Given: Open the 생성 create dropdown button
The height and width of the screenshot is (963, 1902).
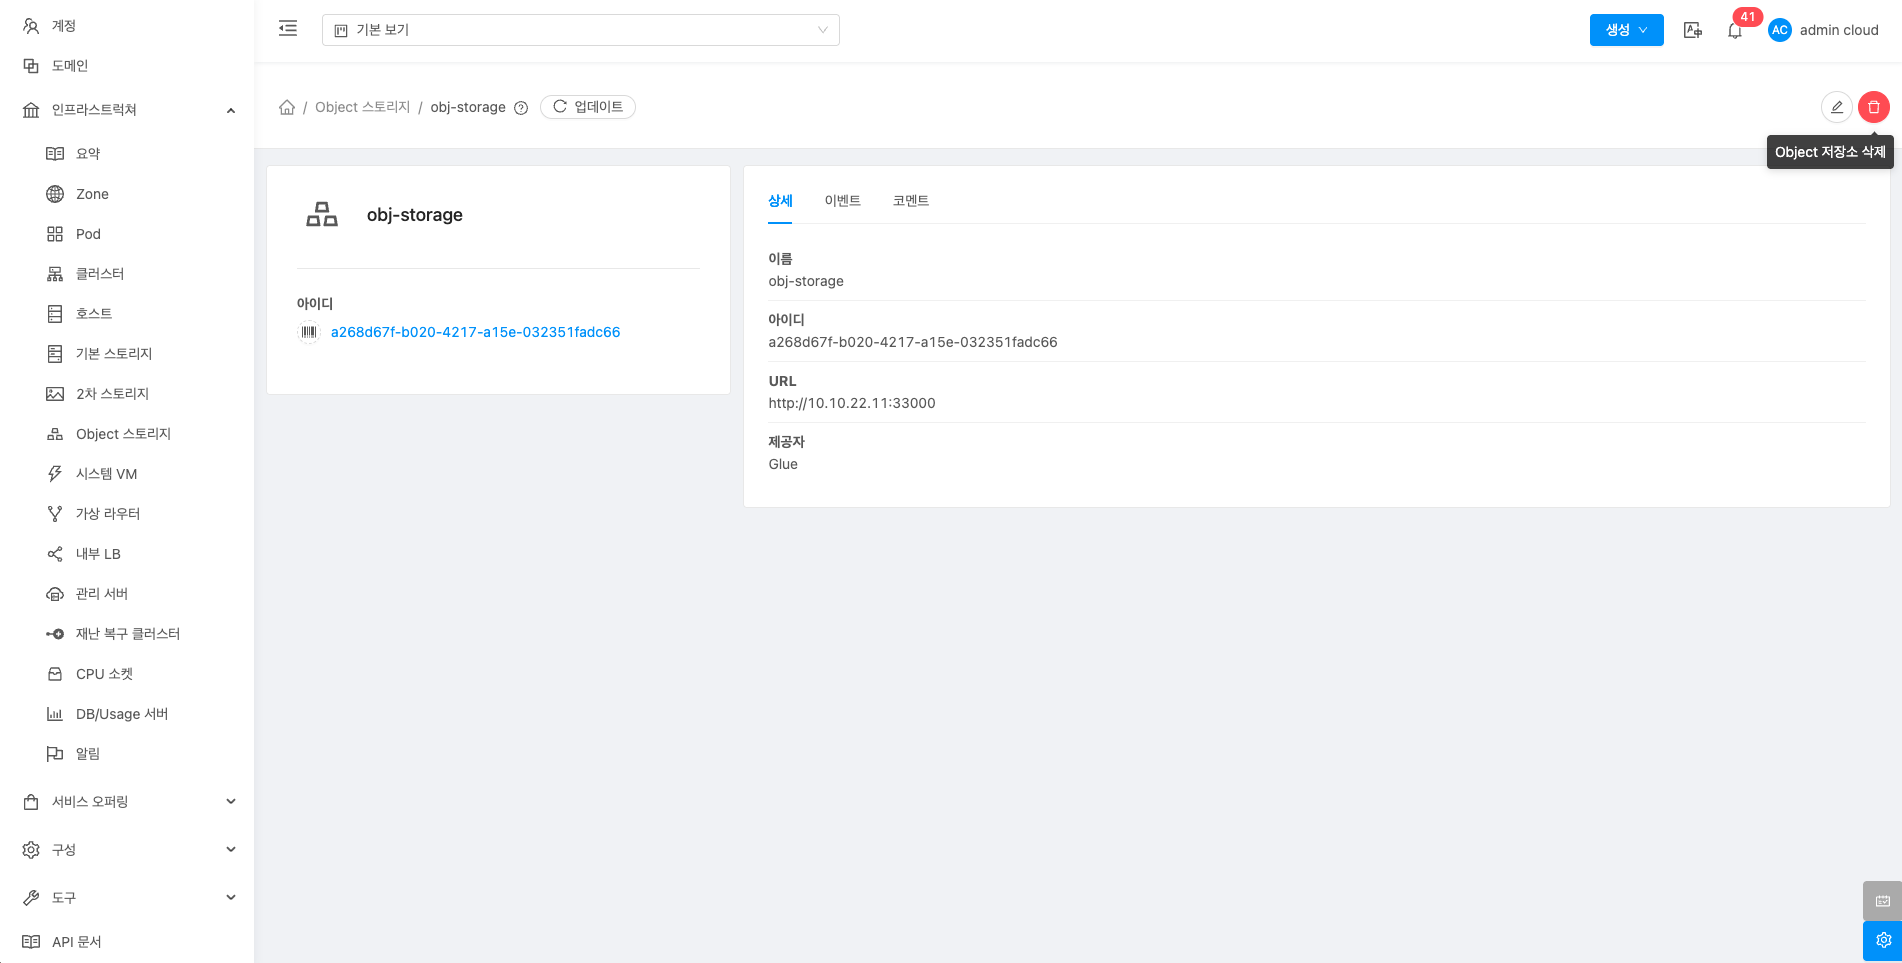Looking at the screenshot, I should click(x=1626, y=30).
